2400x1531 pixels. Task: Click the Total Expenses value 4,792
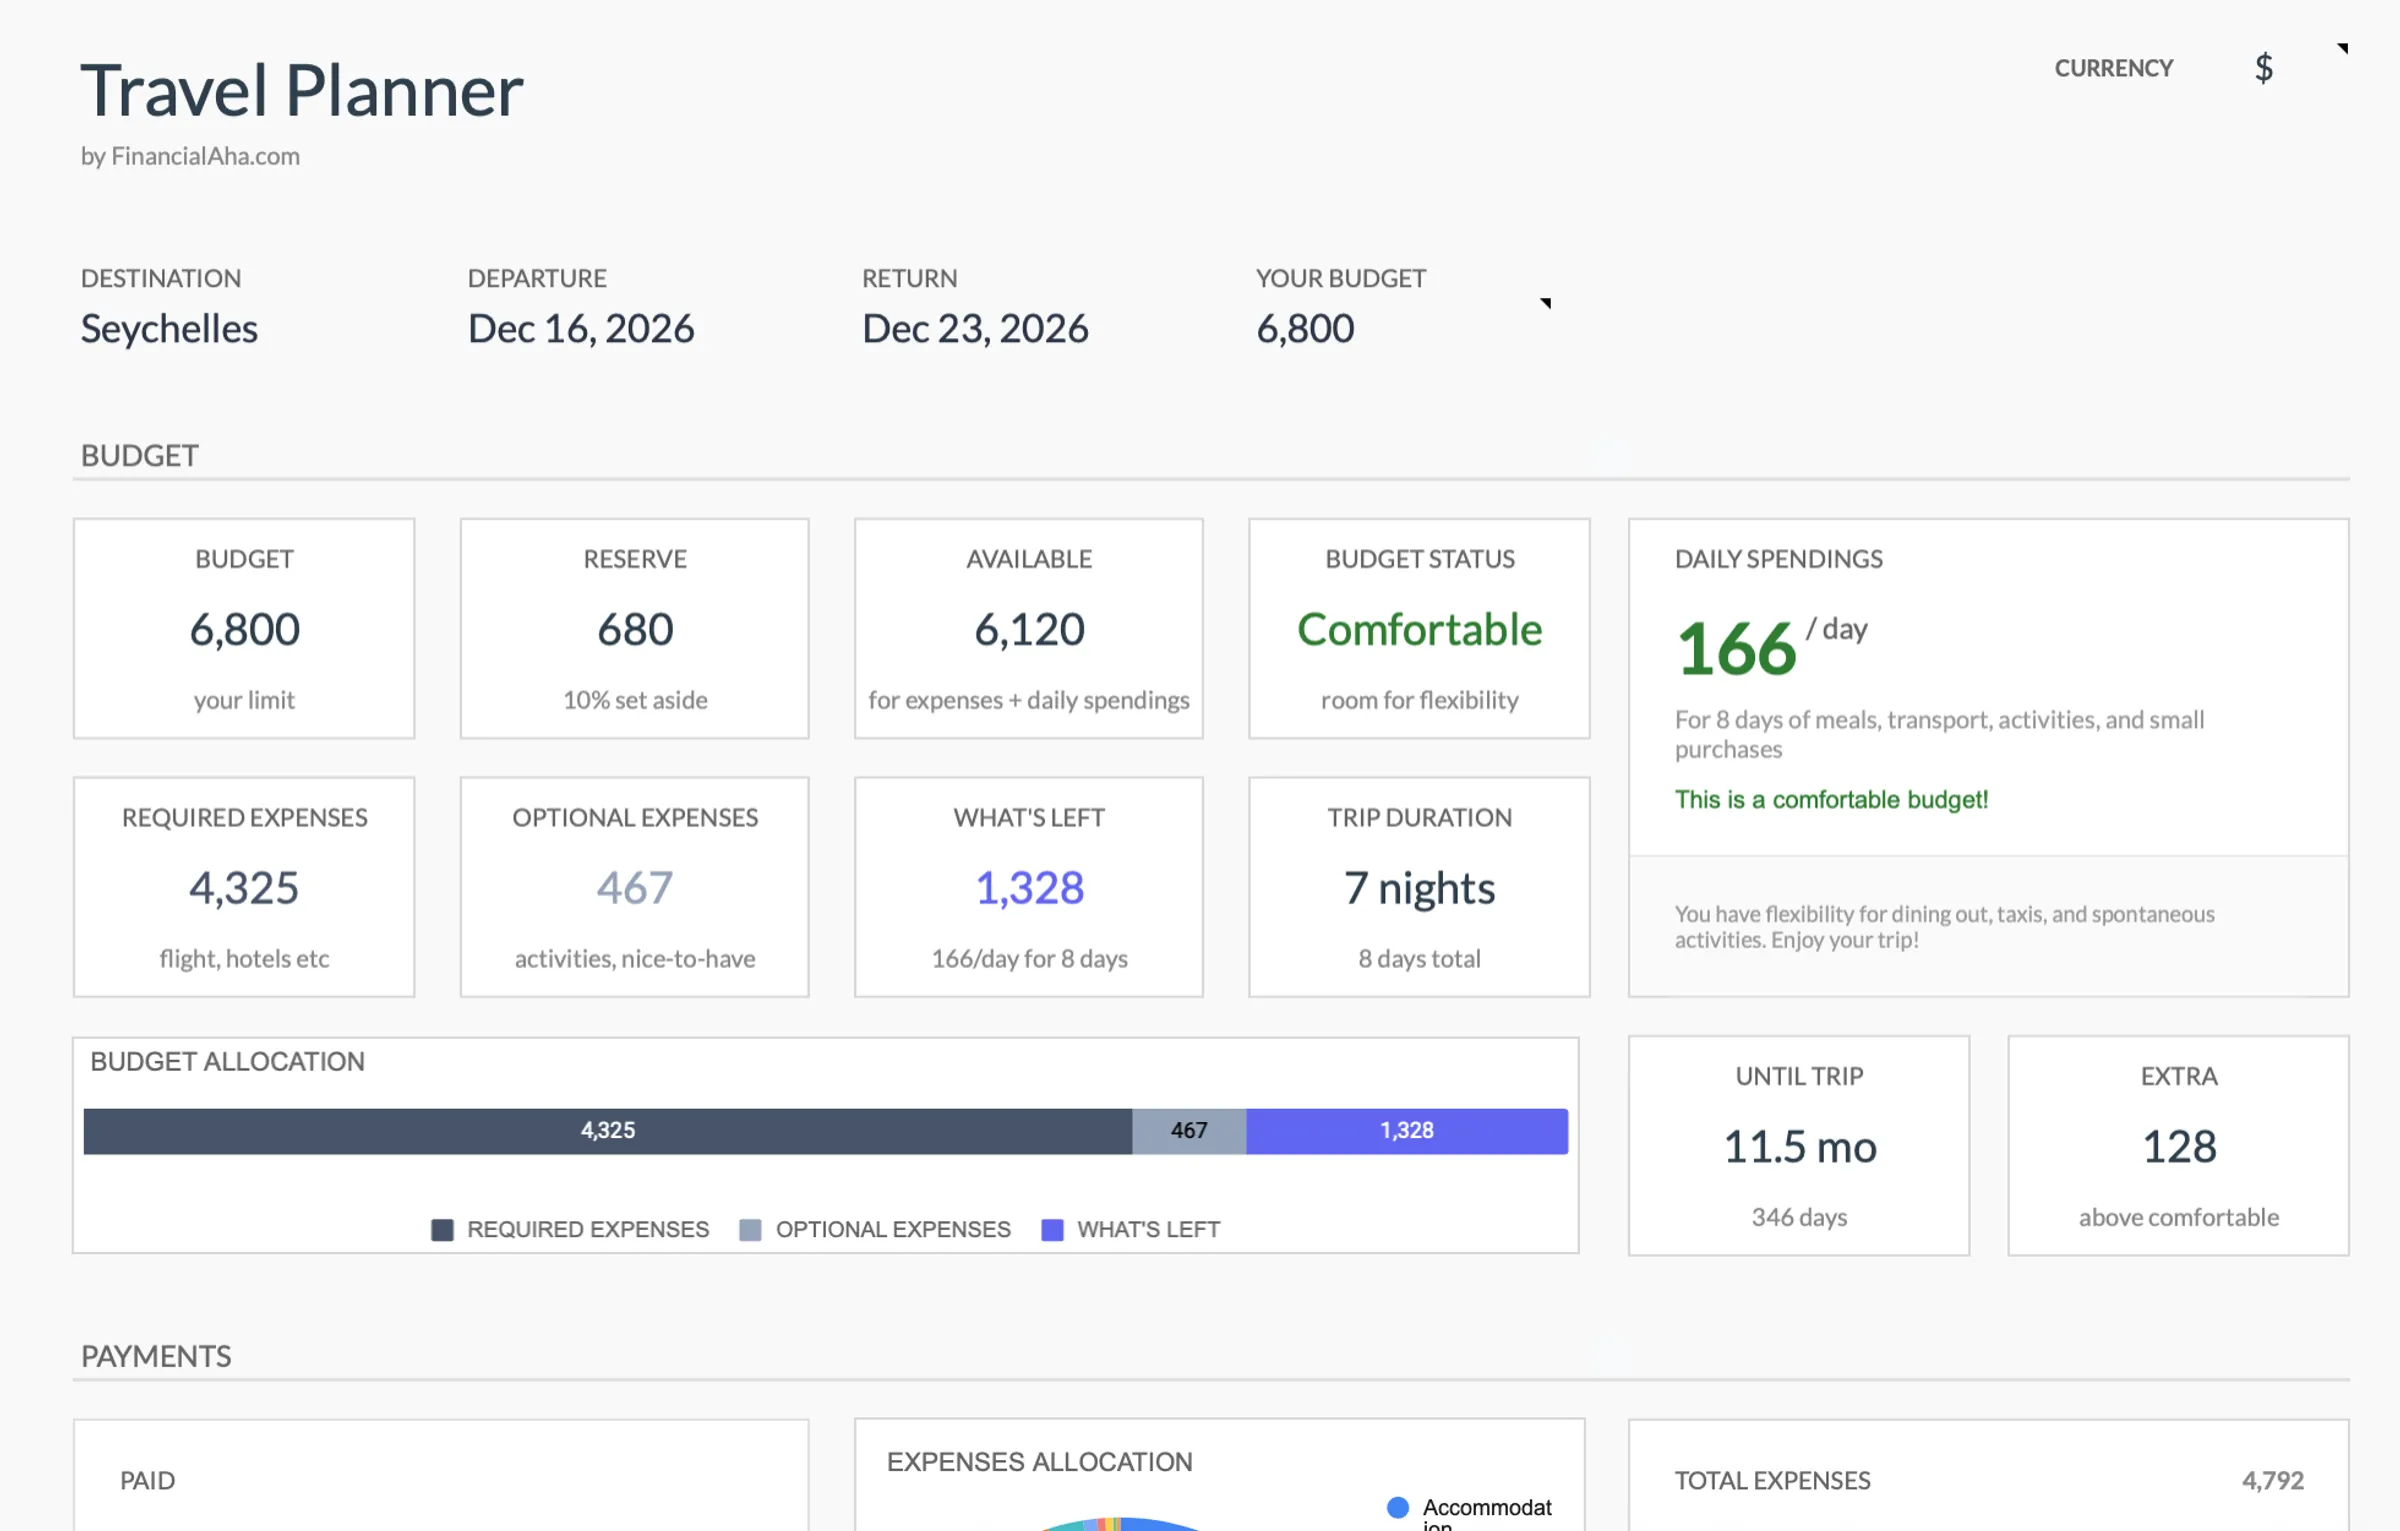2272,1481
